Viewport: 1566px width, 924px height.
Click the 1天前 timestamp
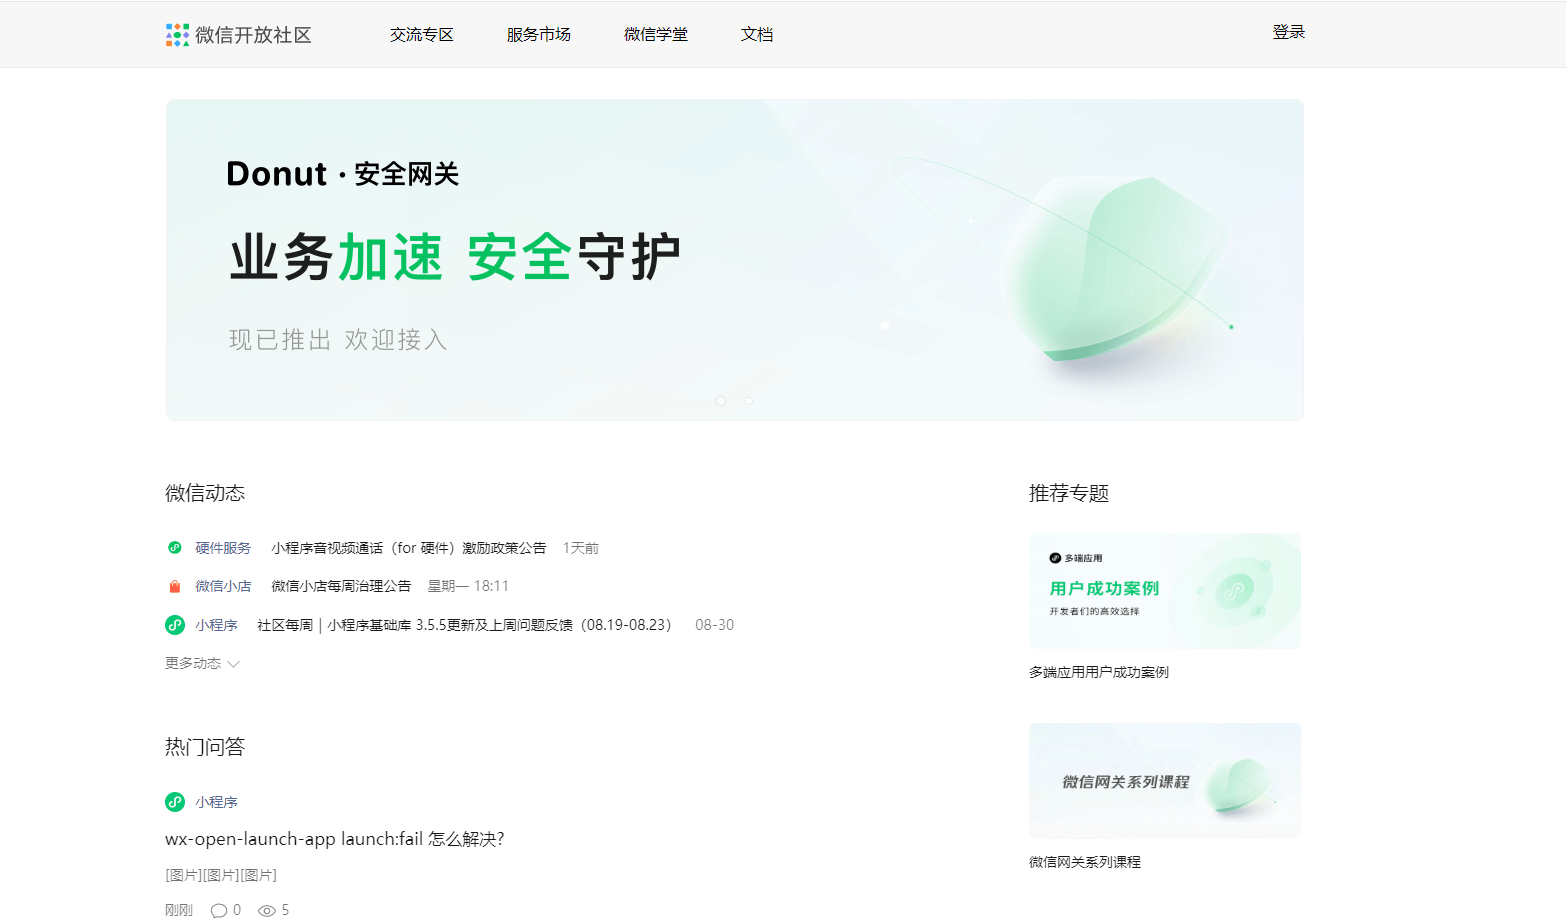[x=581, y=548]
